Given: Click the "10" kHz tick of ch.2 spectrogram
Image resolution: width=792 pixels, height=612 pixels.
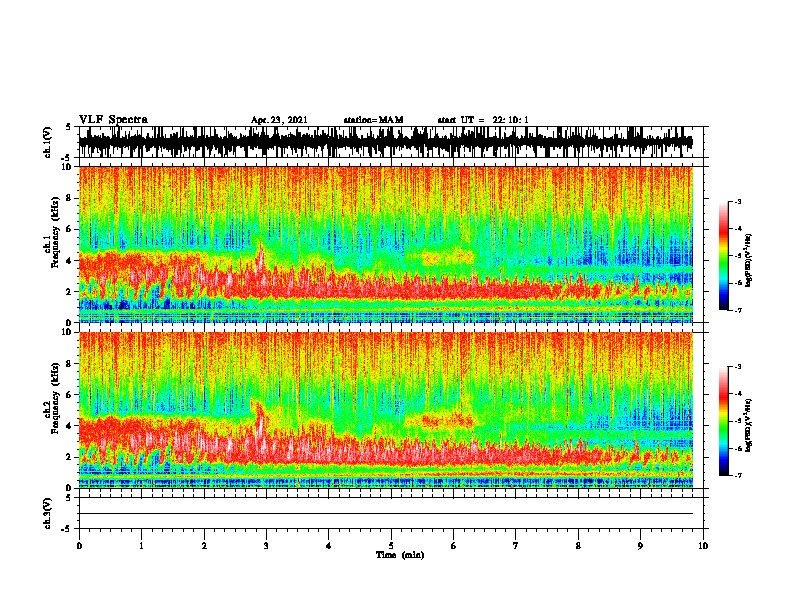Looking at the screenshot, I should [67, 332].
